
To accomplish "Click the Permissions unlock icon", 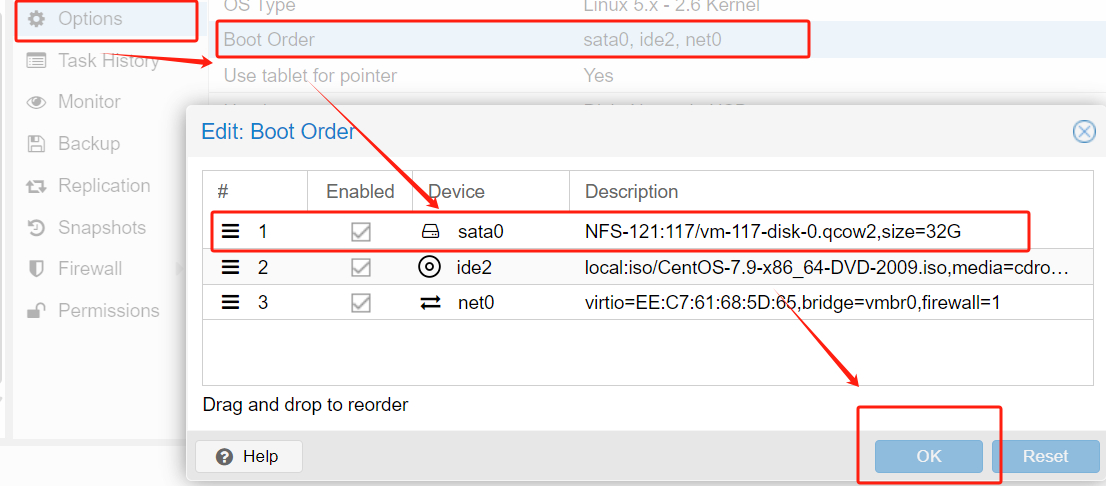I will pyautogui.click(x=36, y=310).
